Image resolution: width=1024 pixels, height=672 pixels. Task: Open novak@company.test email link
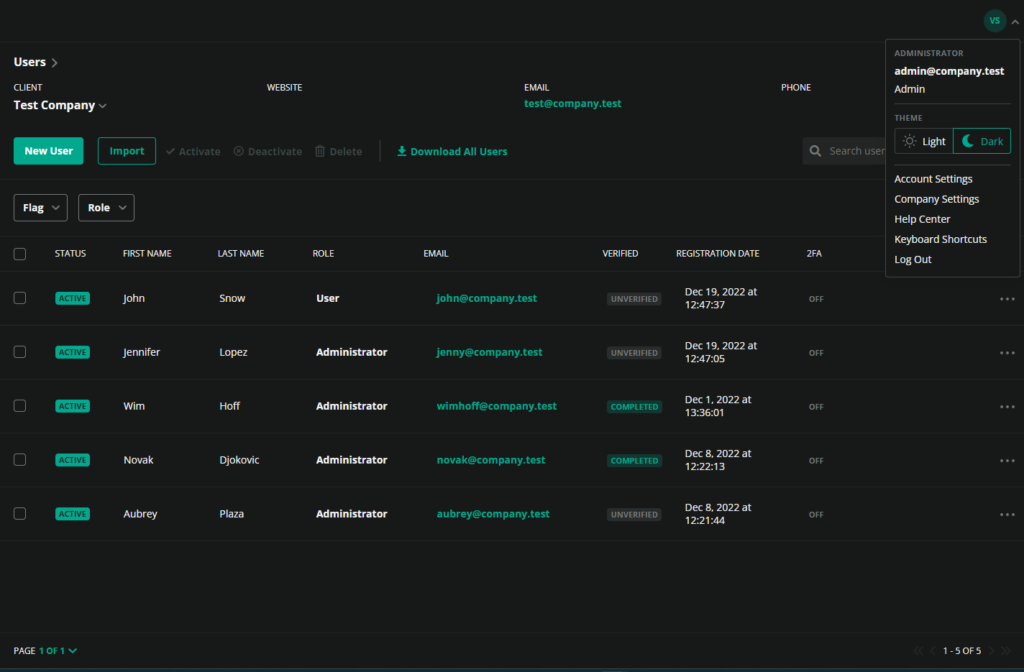point(490,460)
